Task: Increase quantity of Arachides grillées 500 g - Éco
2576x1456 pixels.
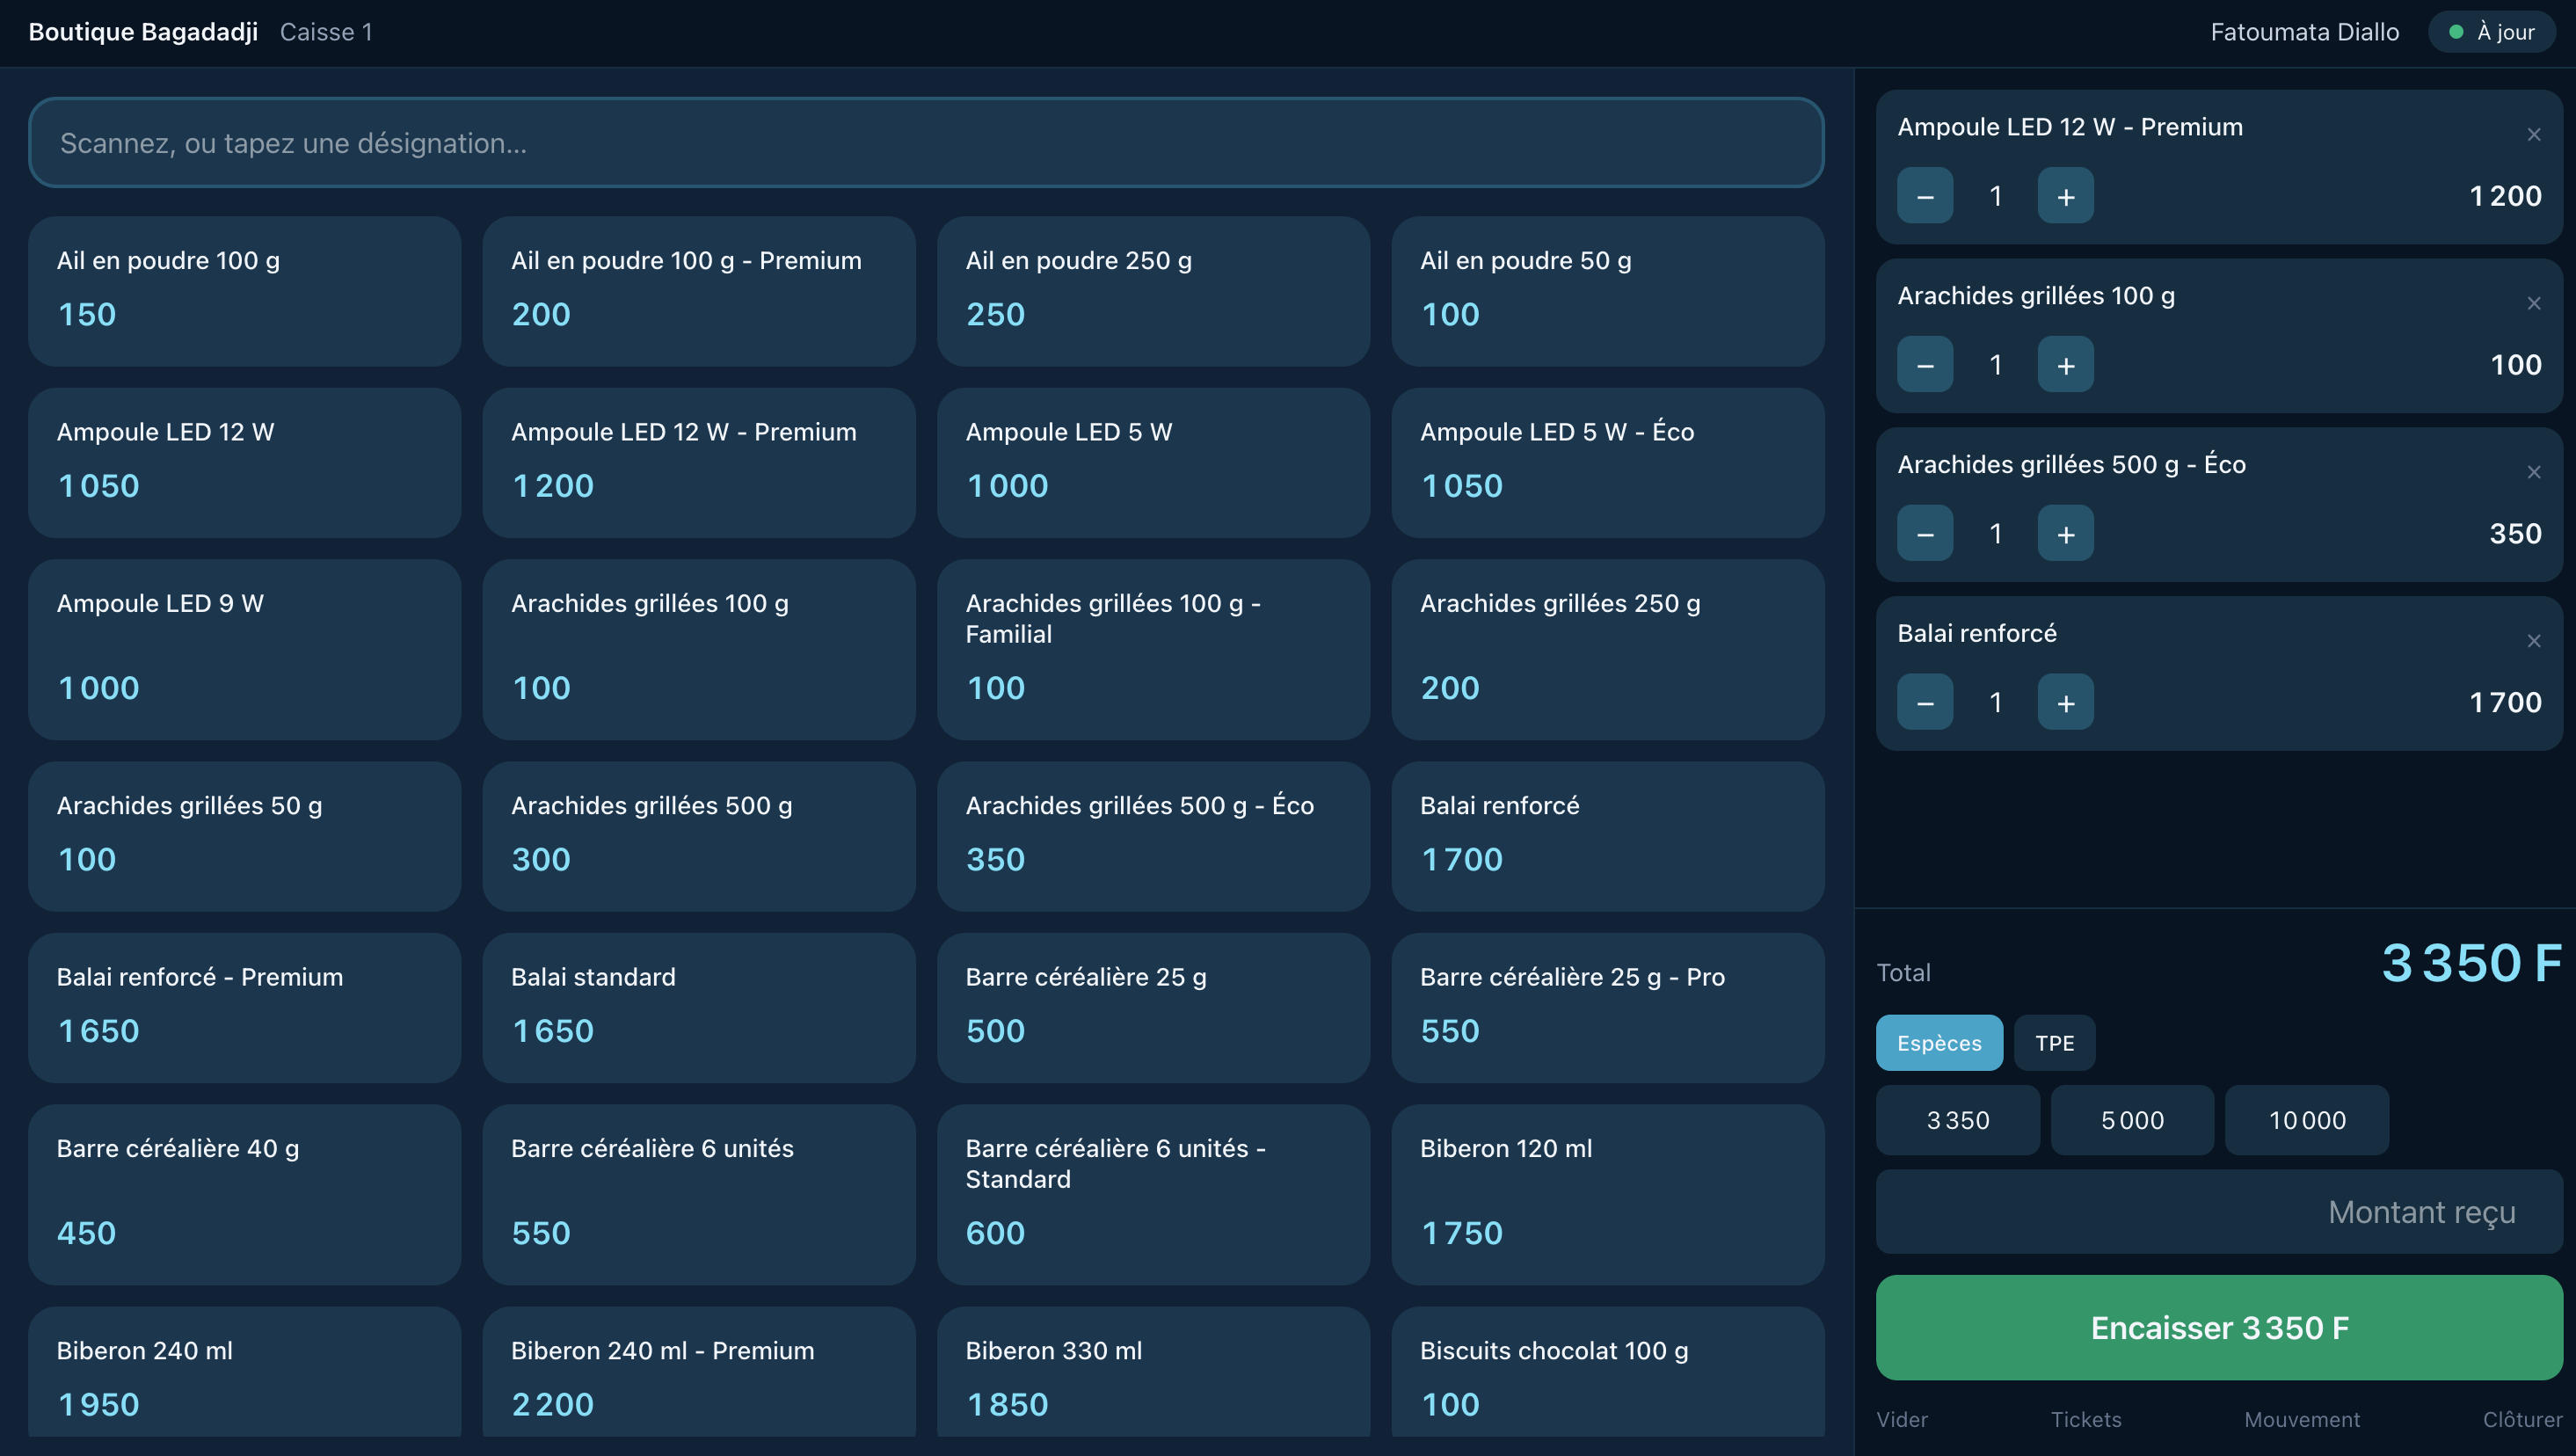Action: (2065, 534)
